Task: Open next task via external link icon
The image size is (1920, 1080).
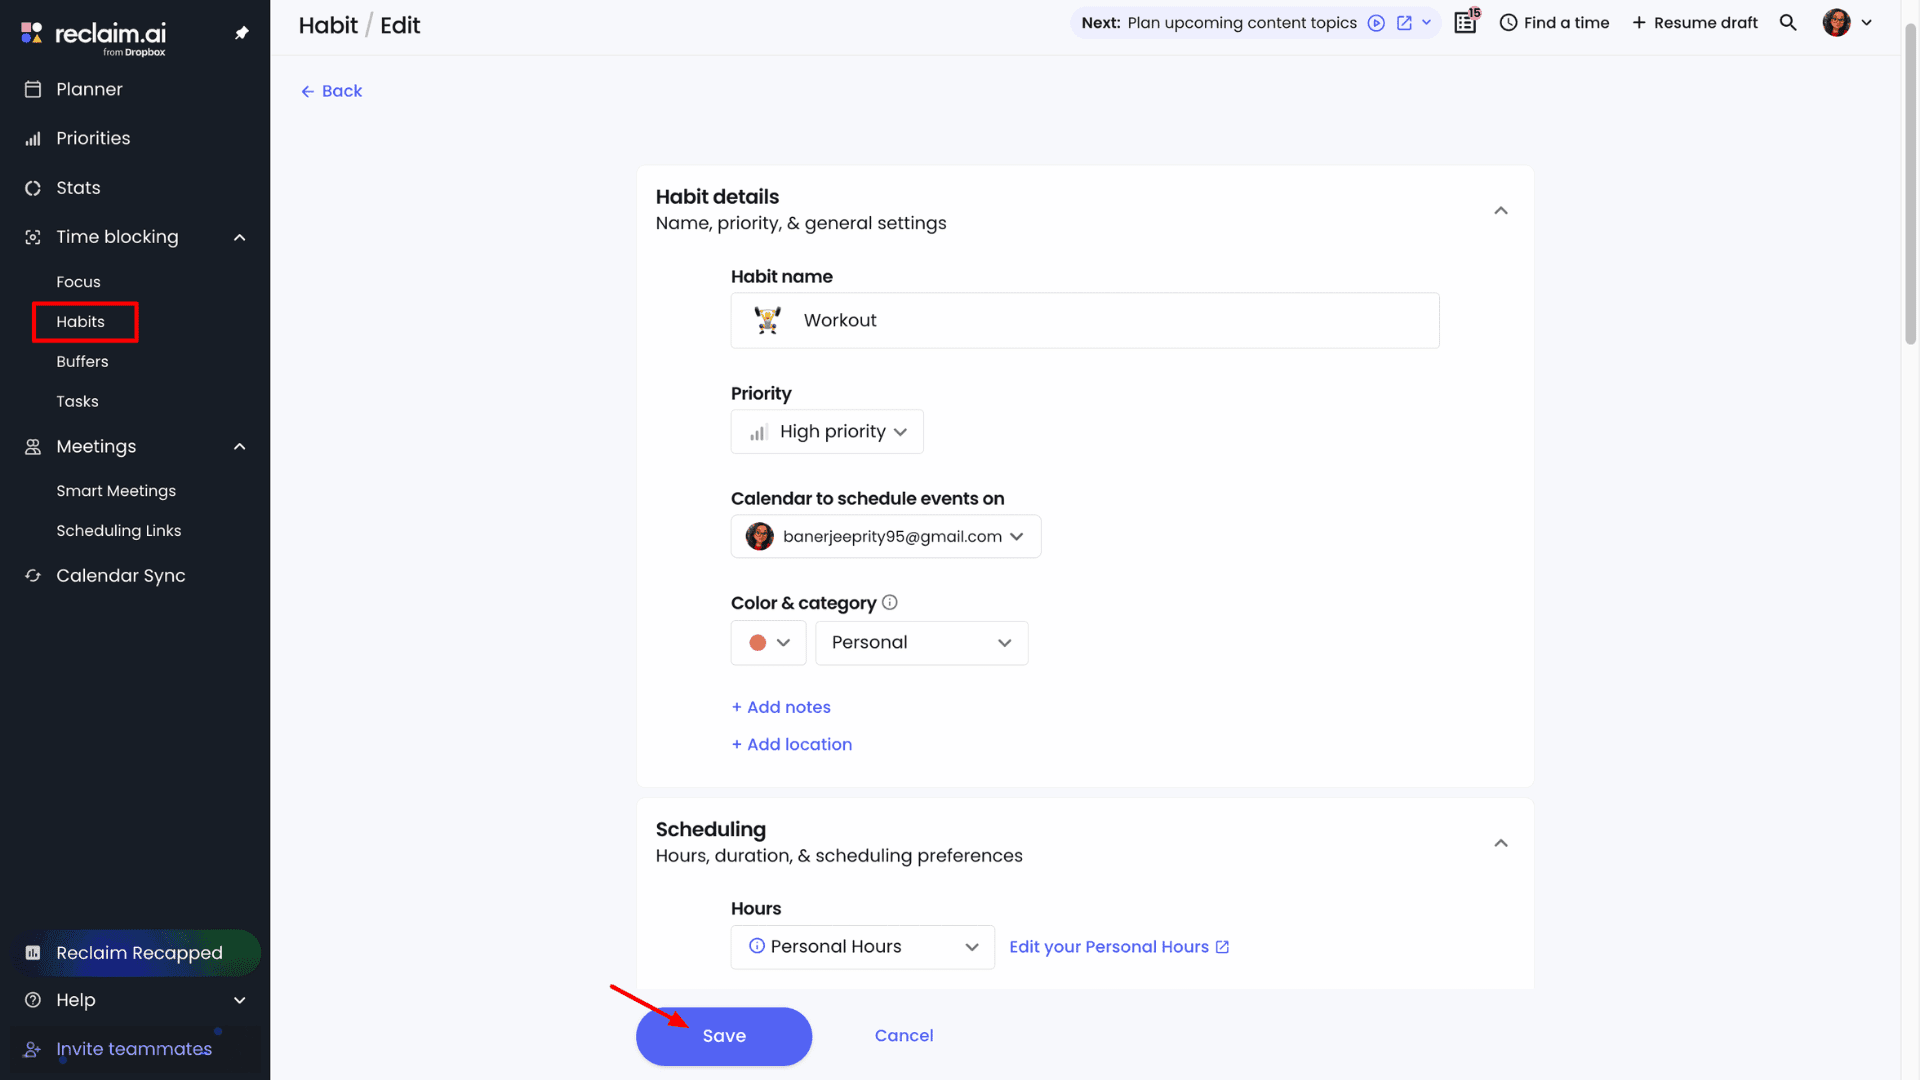Action: point(1404,23)
